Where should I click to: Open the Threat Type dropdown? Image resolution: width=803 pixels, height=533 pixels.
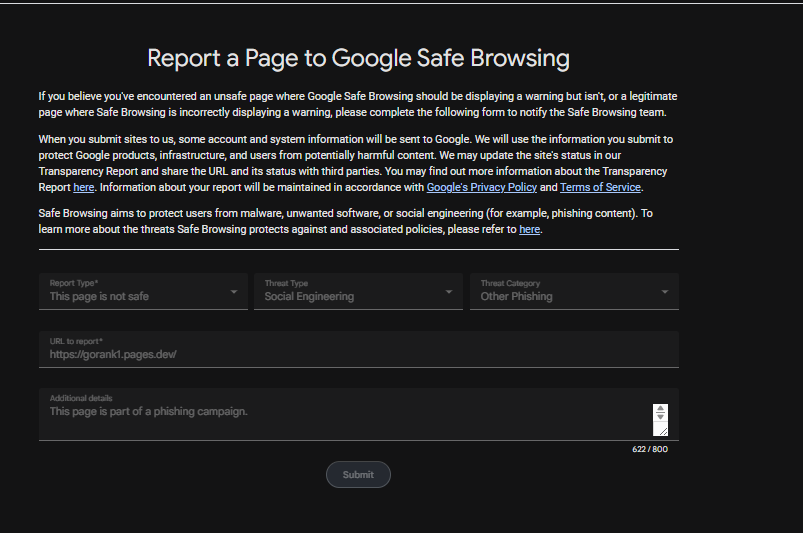(358, 291)
